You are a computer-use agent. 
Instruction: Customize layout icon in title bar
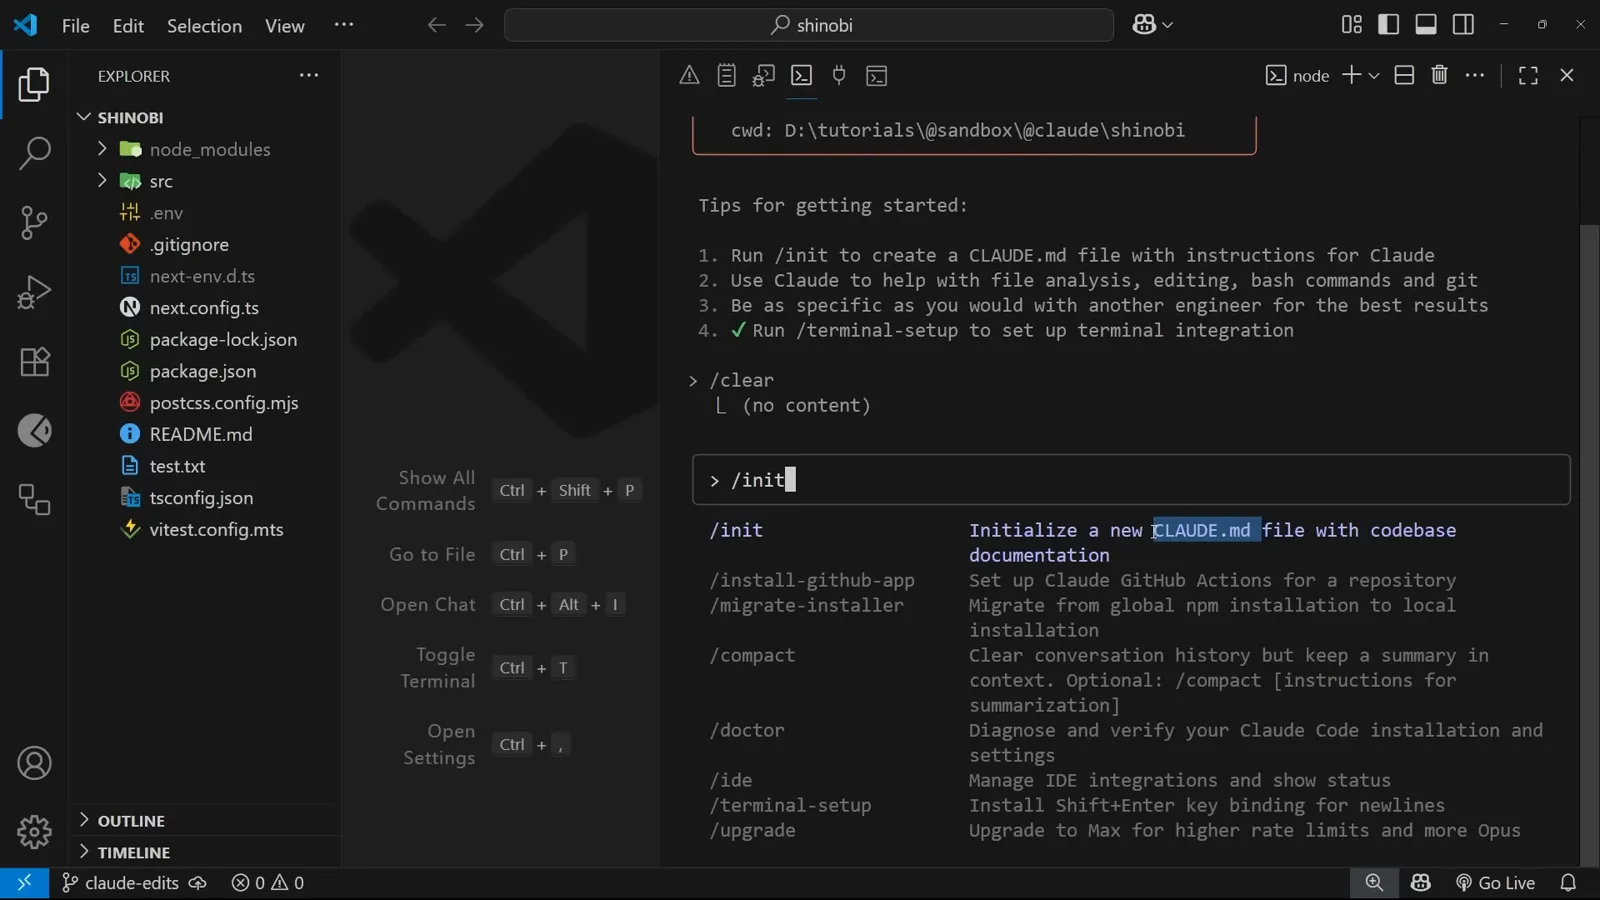(x=1352, y=24)
